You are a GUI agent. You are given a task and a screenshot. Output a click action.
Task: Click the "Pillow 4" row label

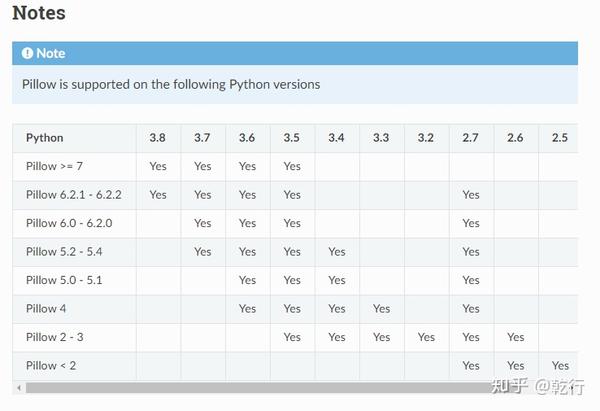(x=47, y=309)
